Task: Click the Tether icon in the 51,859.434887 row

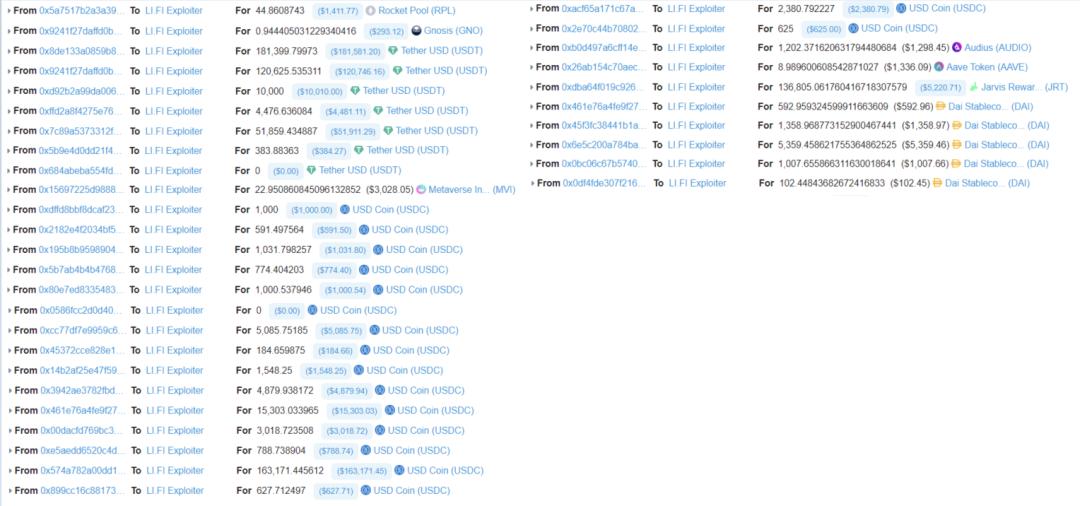Action: tap(388, 131)
